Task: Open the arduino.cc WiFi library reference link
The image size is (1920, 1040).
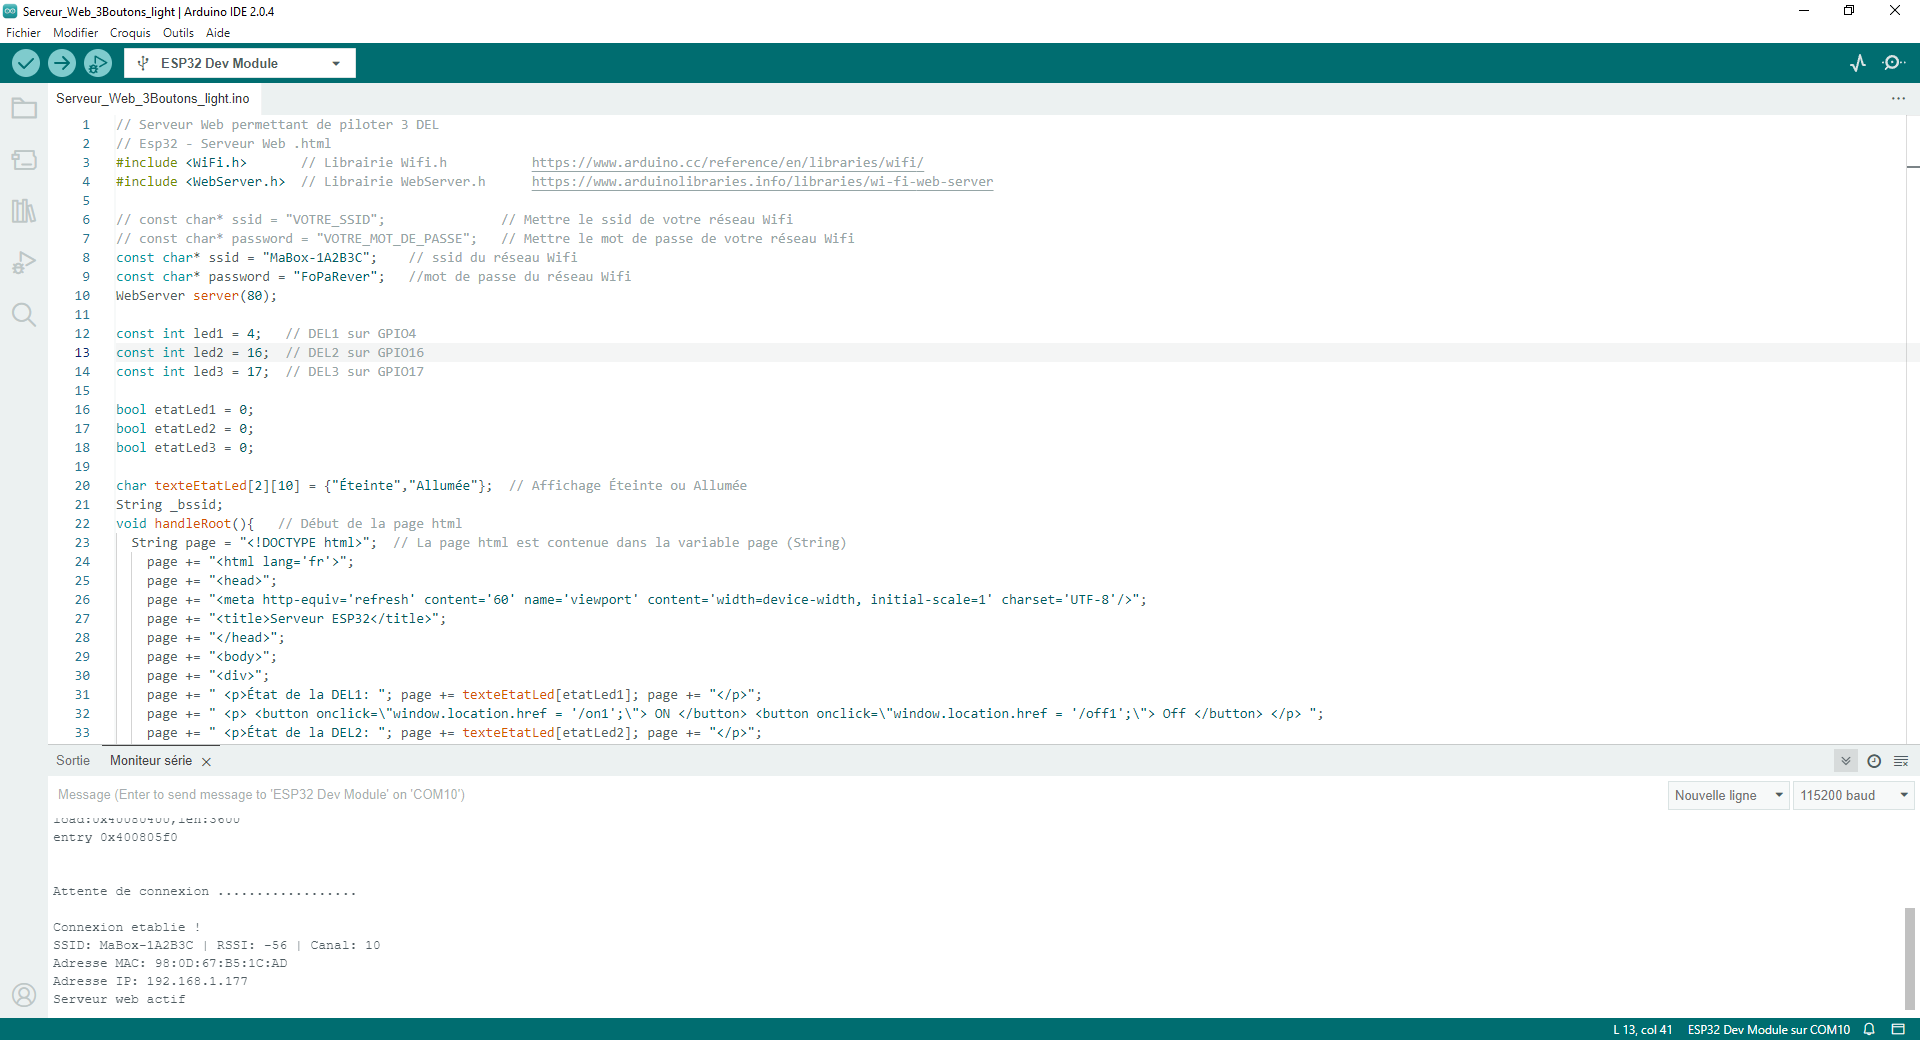Action: coord(727,163)
